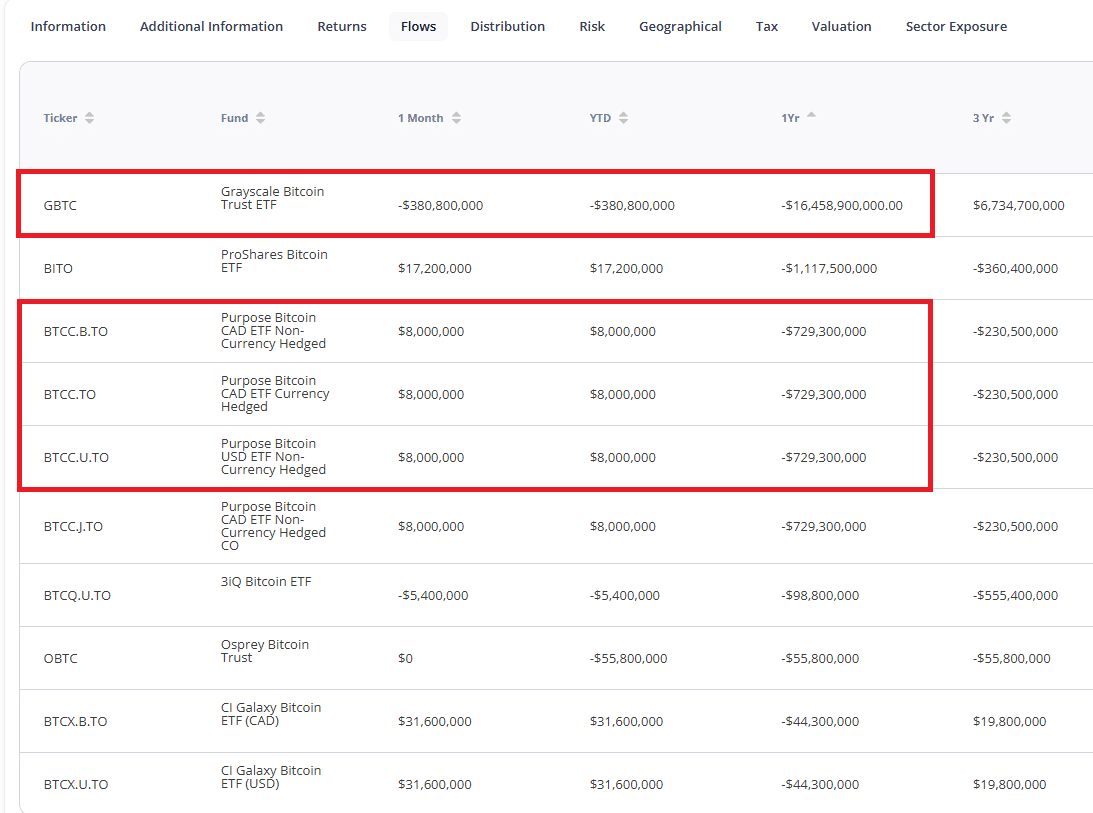Click the BTCQ.U.TO ticker cell

pyautogui.click(x=77, y=596)
